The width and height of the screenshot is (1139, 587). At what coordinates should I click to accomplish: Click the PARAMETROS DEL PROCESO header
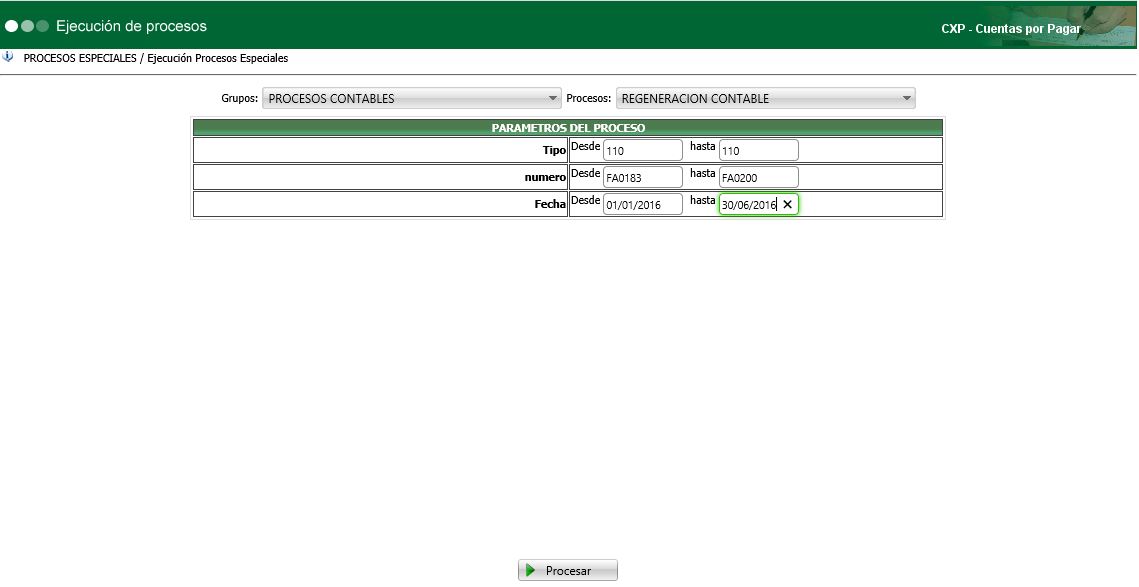(x=568, y=128)
